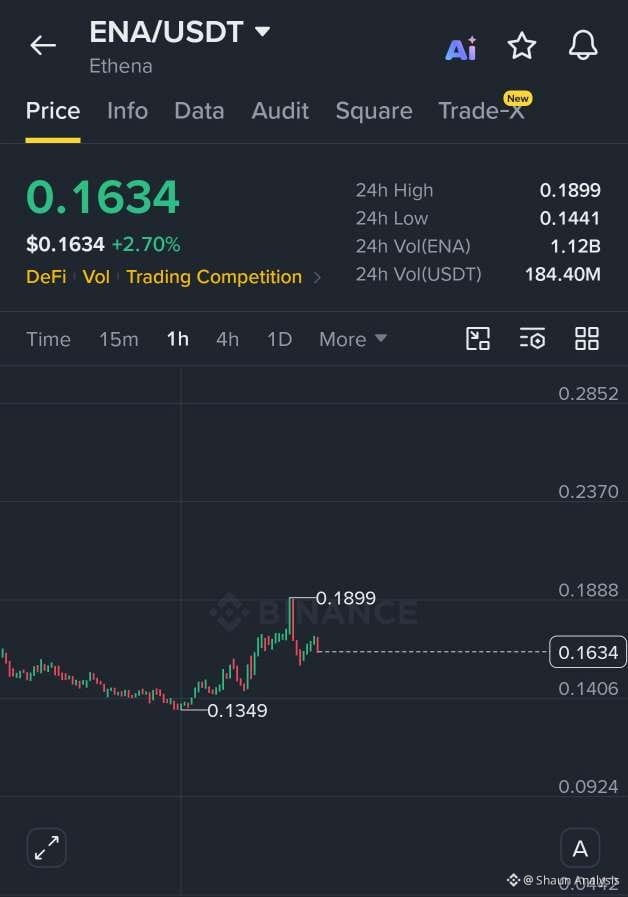Tap the 0.1406 axis label
The image size is (628, 897).
[x=588, y=688]
